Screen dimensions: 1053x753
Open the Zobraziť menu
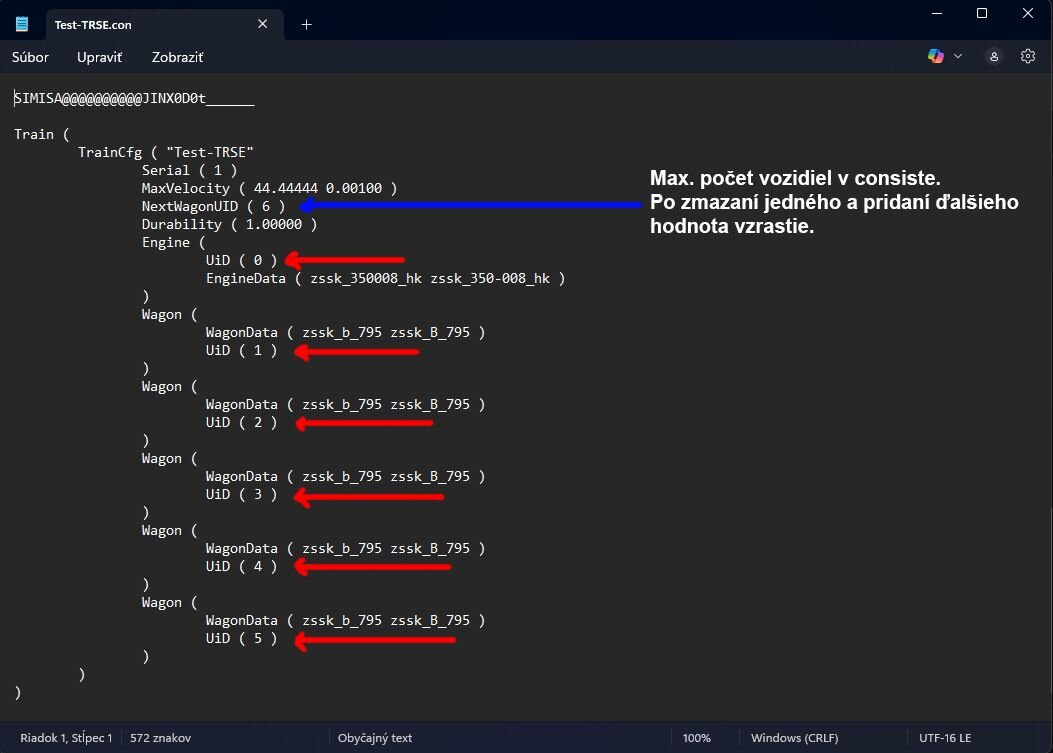(x=177, y=57)
